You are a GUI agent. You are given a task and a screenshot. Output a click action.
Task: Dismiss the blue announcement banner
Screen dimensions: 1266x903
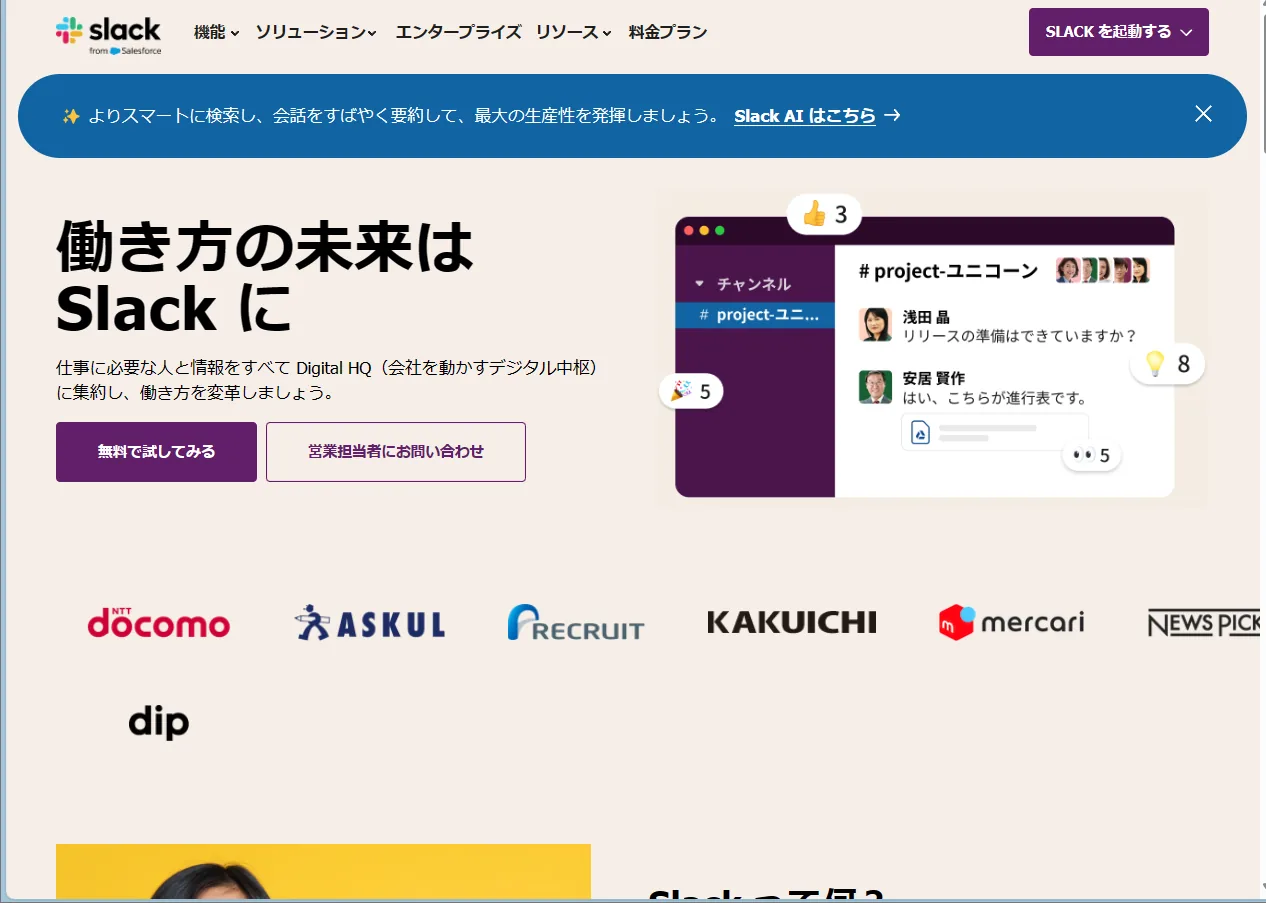(x=1203, y=114)
